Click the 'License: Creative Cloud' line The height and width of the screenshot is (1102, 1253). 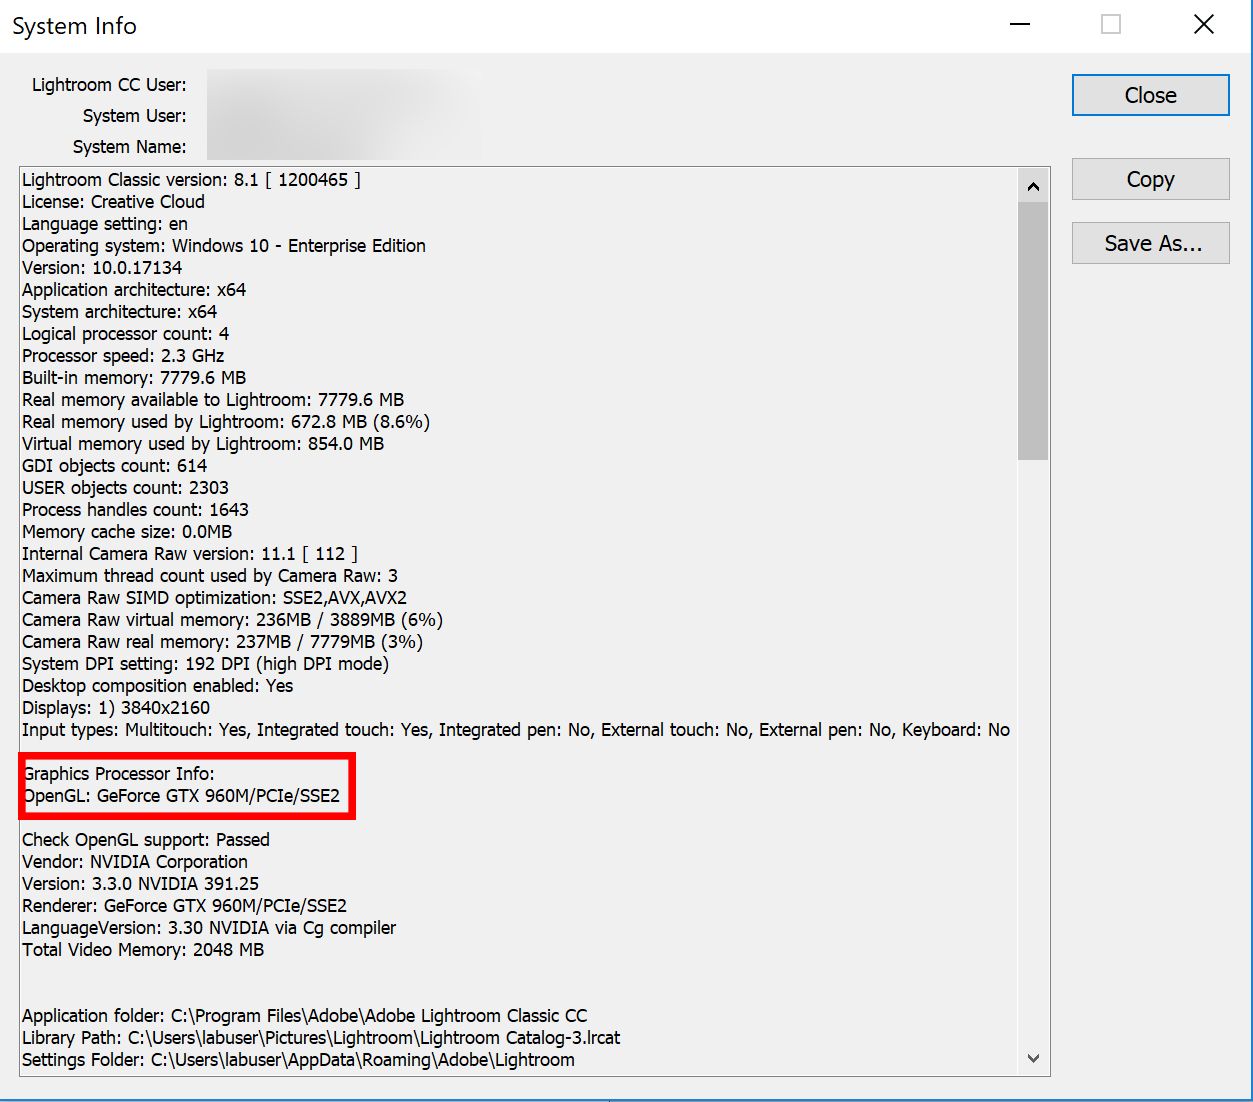[x=113, y=202]
